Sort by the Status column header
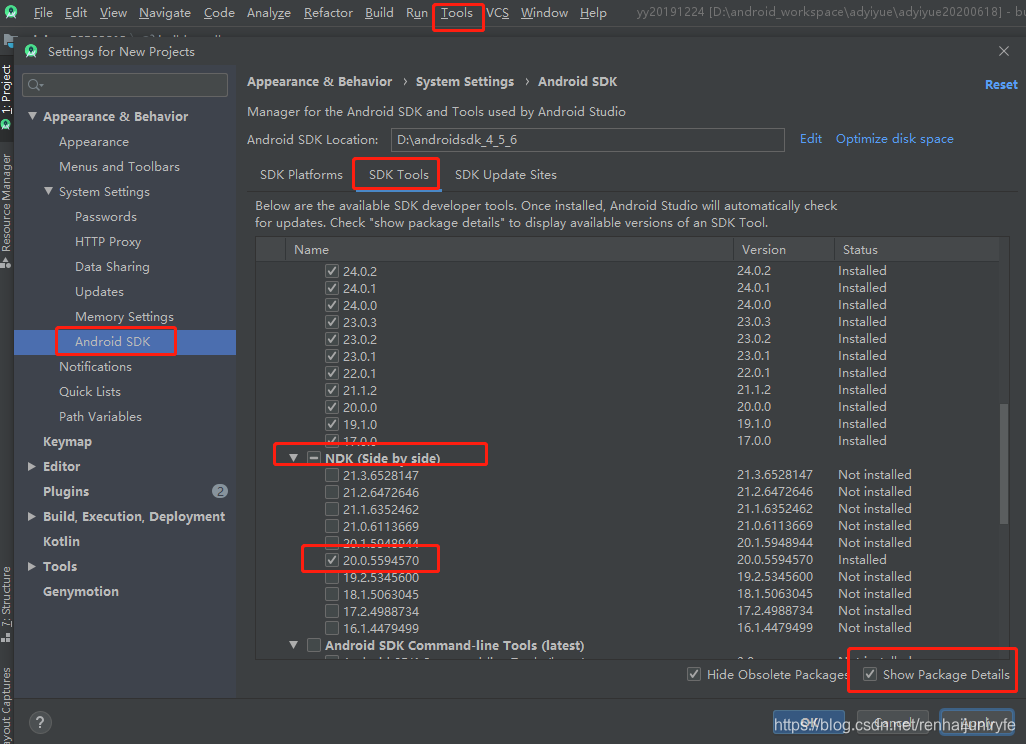The image size is (1026, 744). click(x=917, y=249)
